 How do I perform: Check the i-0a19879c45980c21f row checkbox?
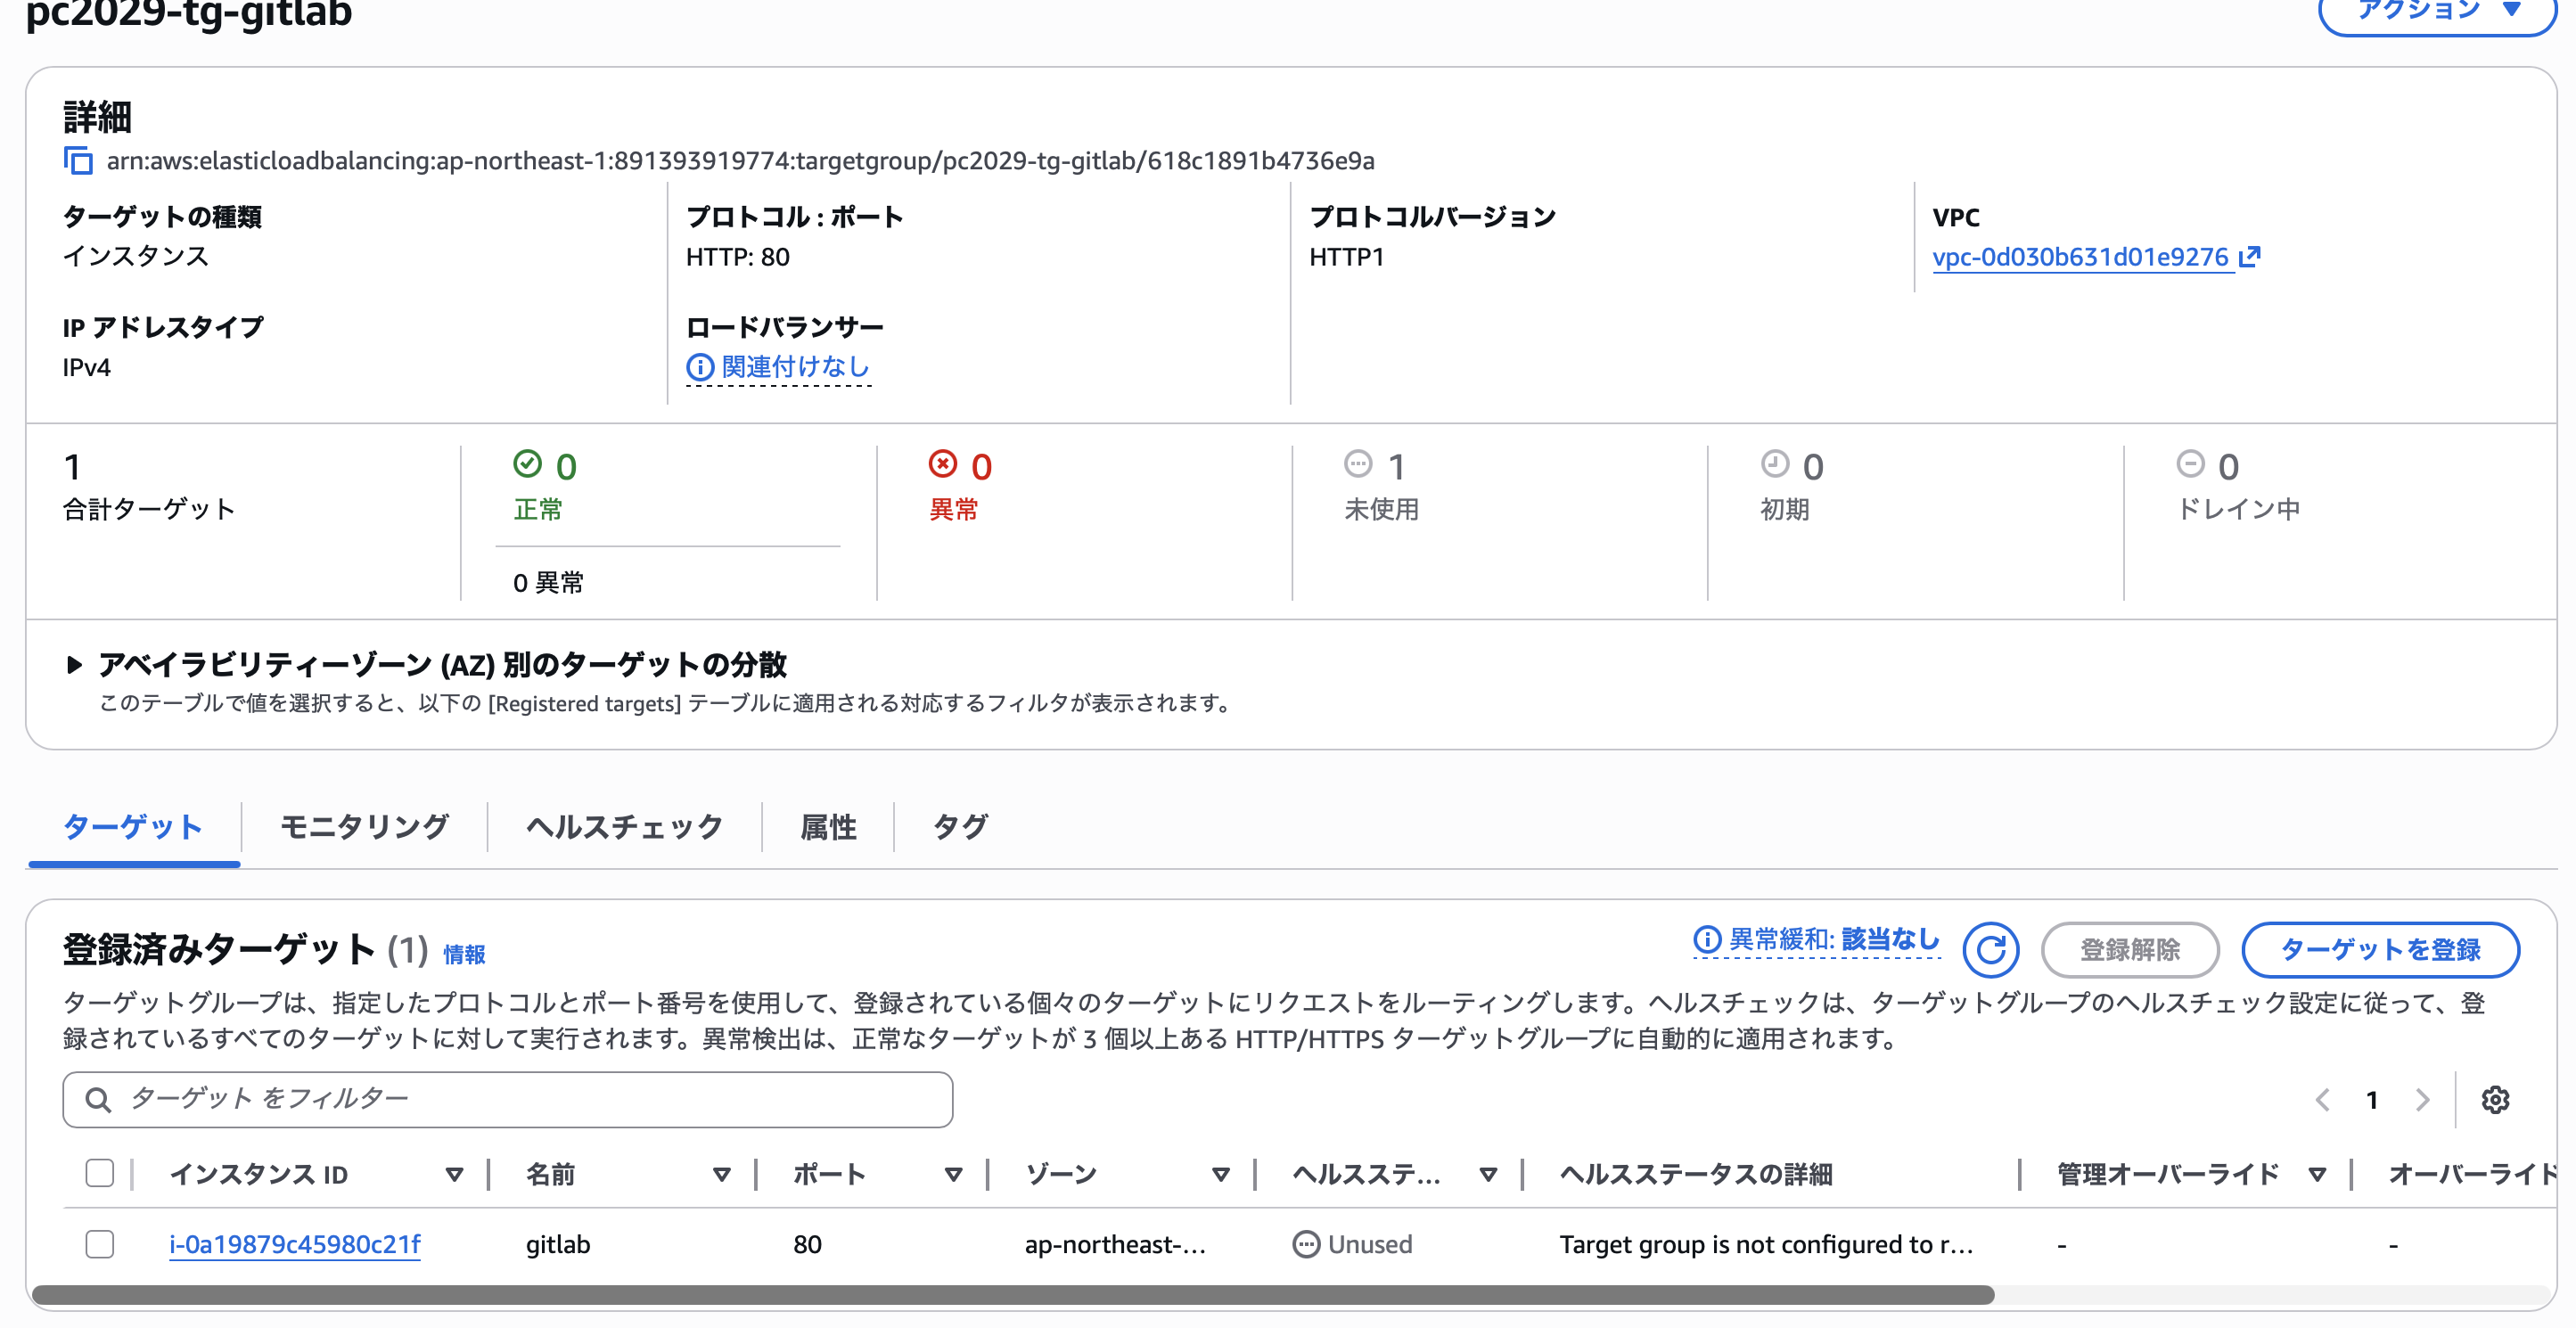(x=100, y=1245)
